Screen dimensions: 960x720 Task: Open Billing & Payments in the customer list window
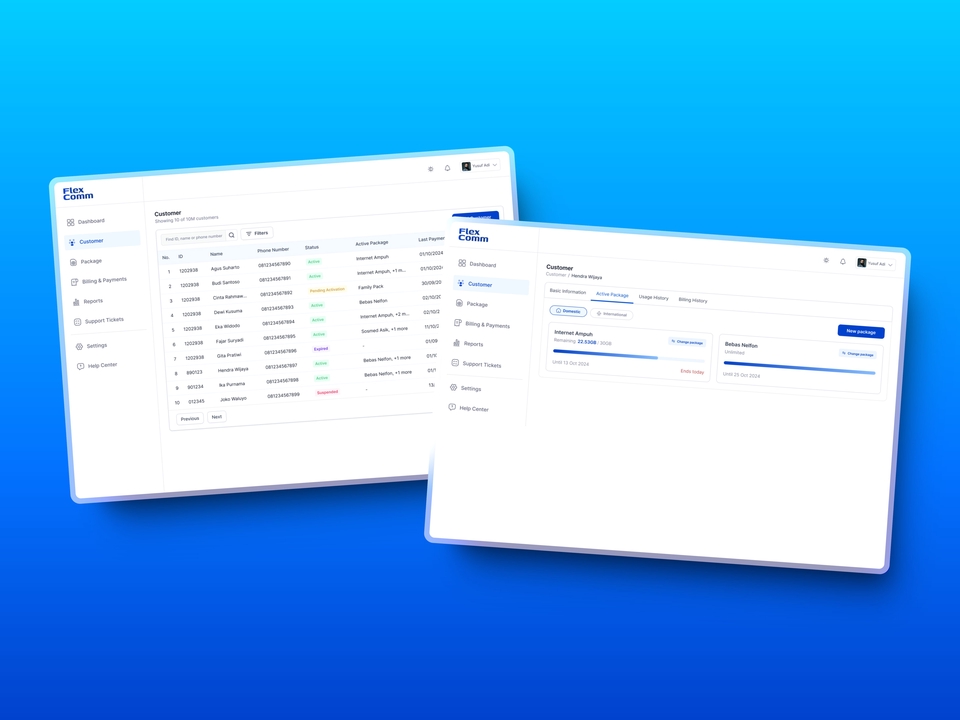click(99, 280)
